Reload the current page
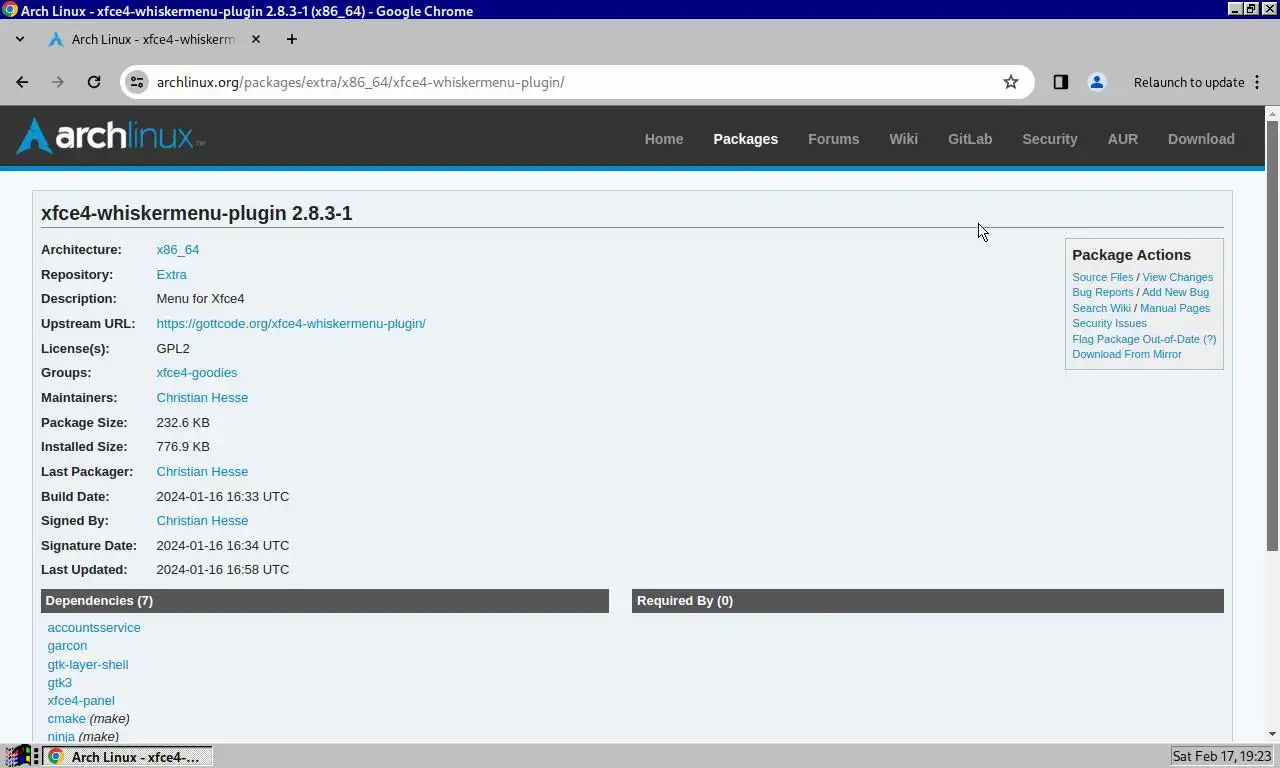 point(94,82)
